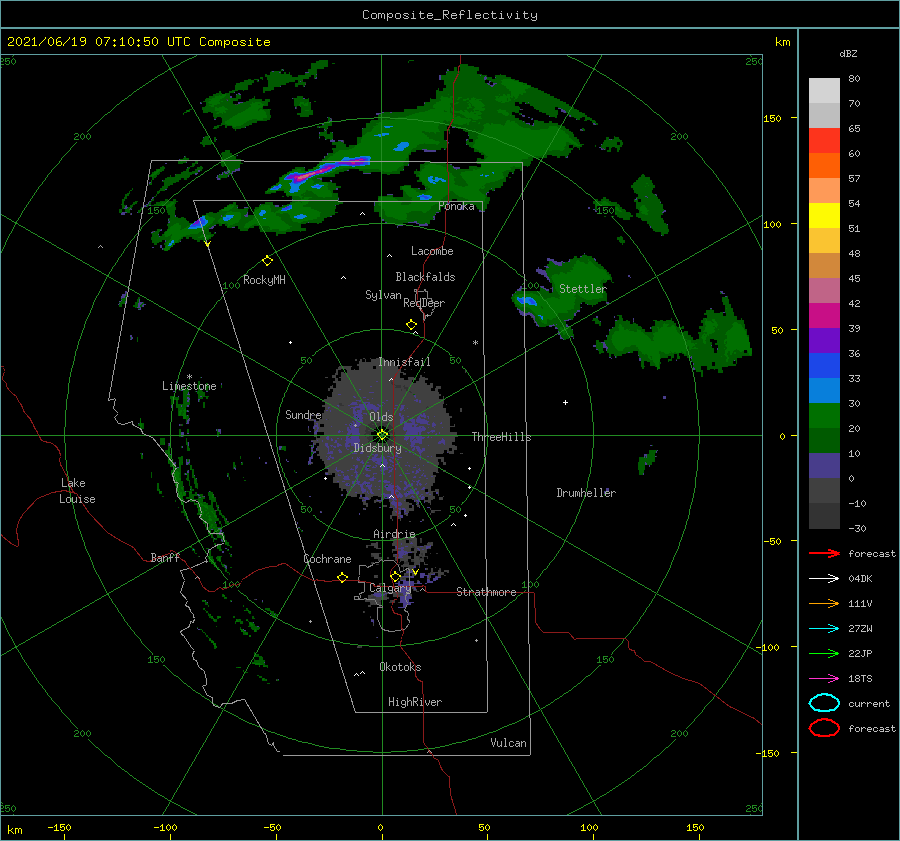Click the Lake Louise label
The height and width of the screenshot is (841, 900).
[77, 491]
